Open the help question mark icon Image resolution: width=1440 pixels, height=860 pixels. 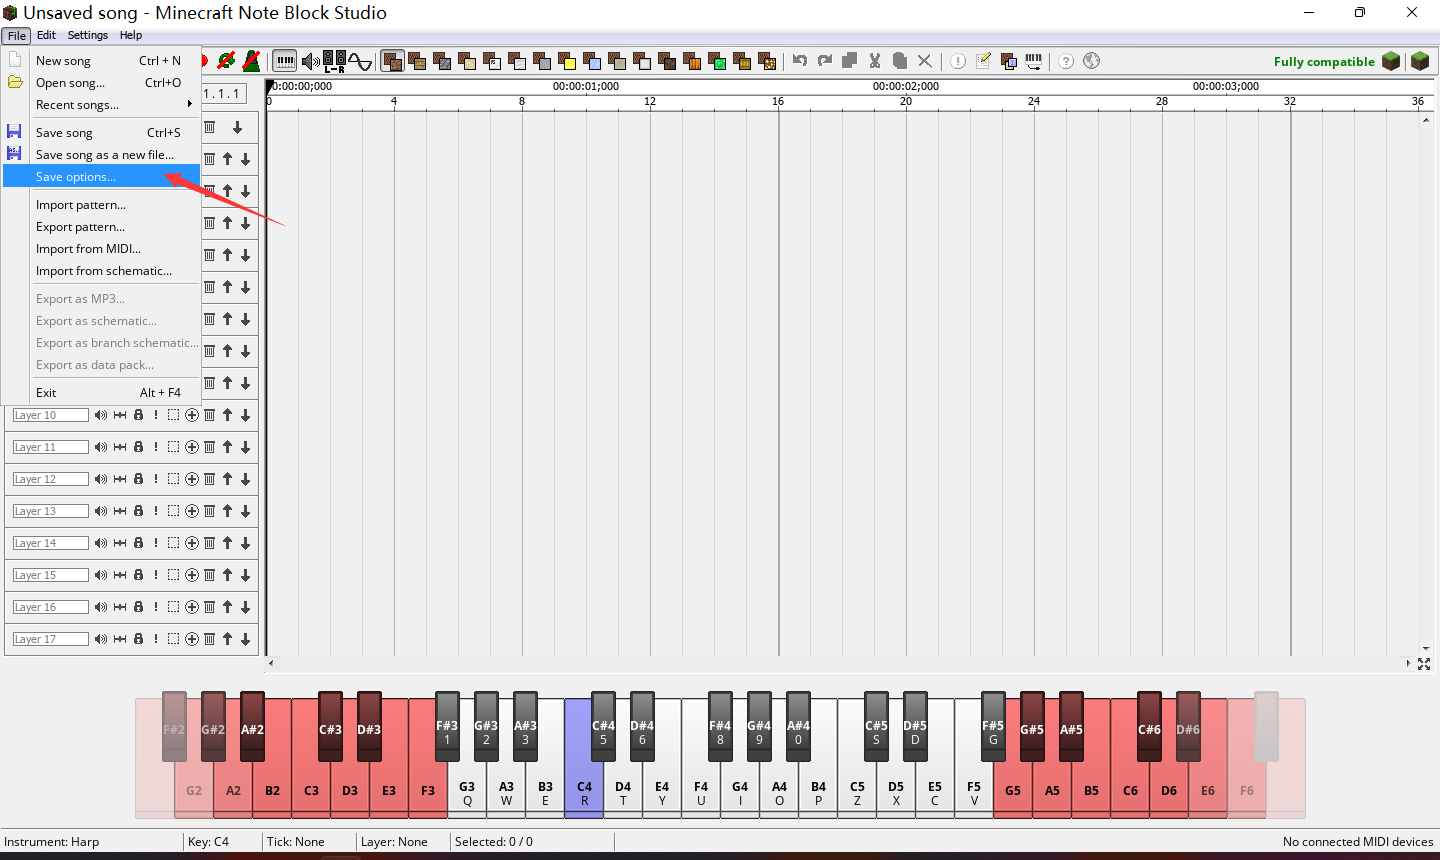1066,61
